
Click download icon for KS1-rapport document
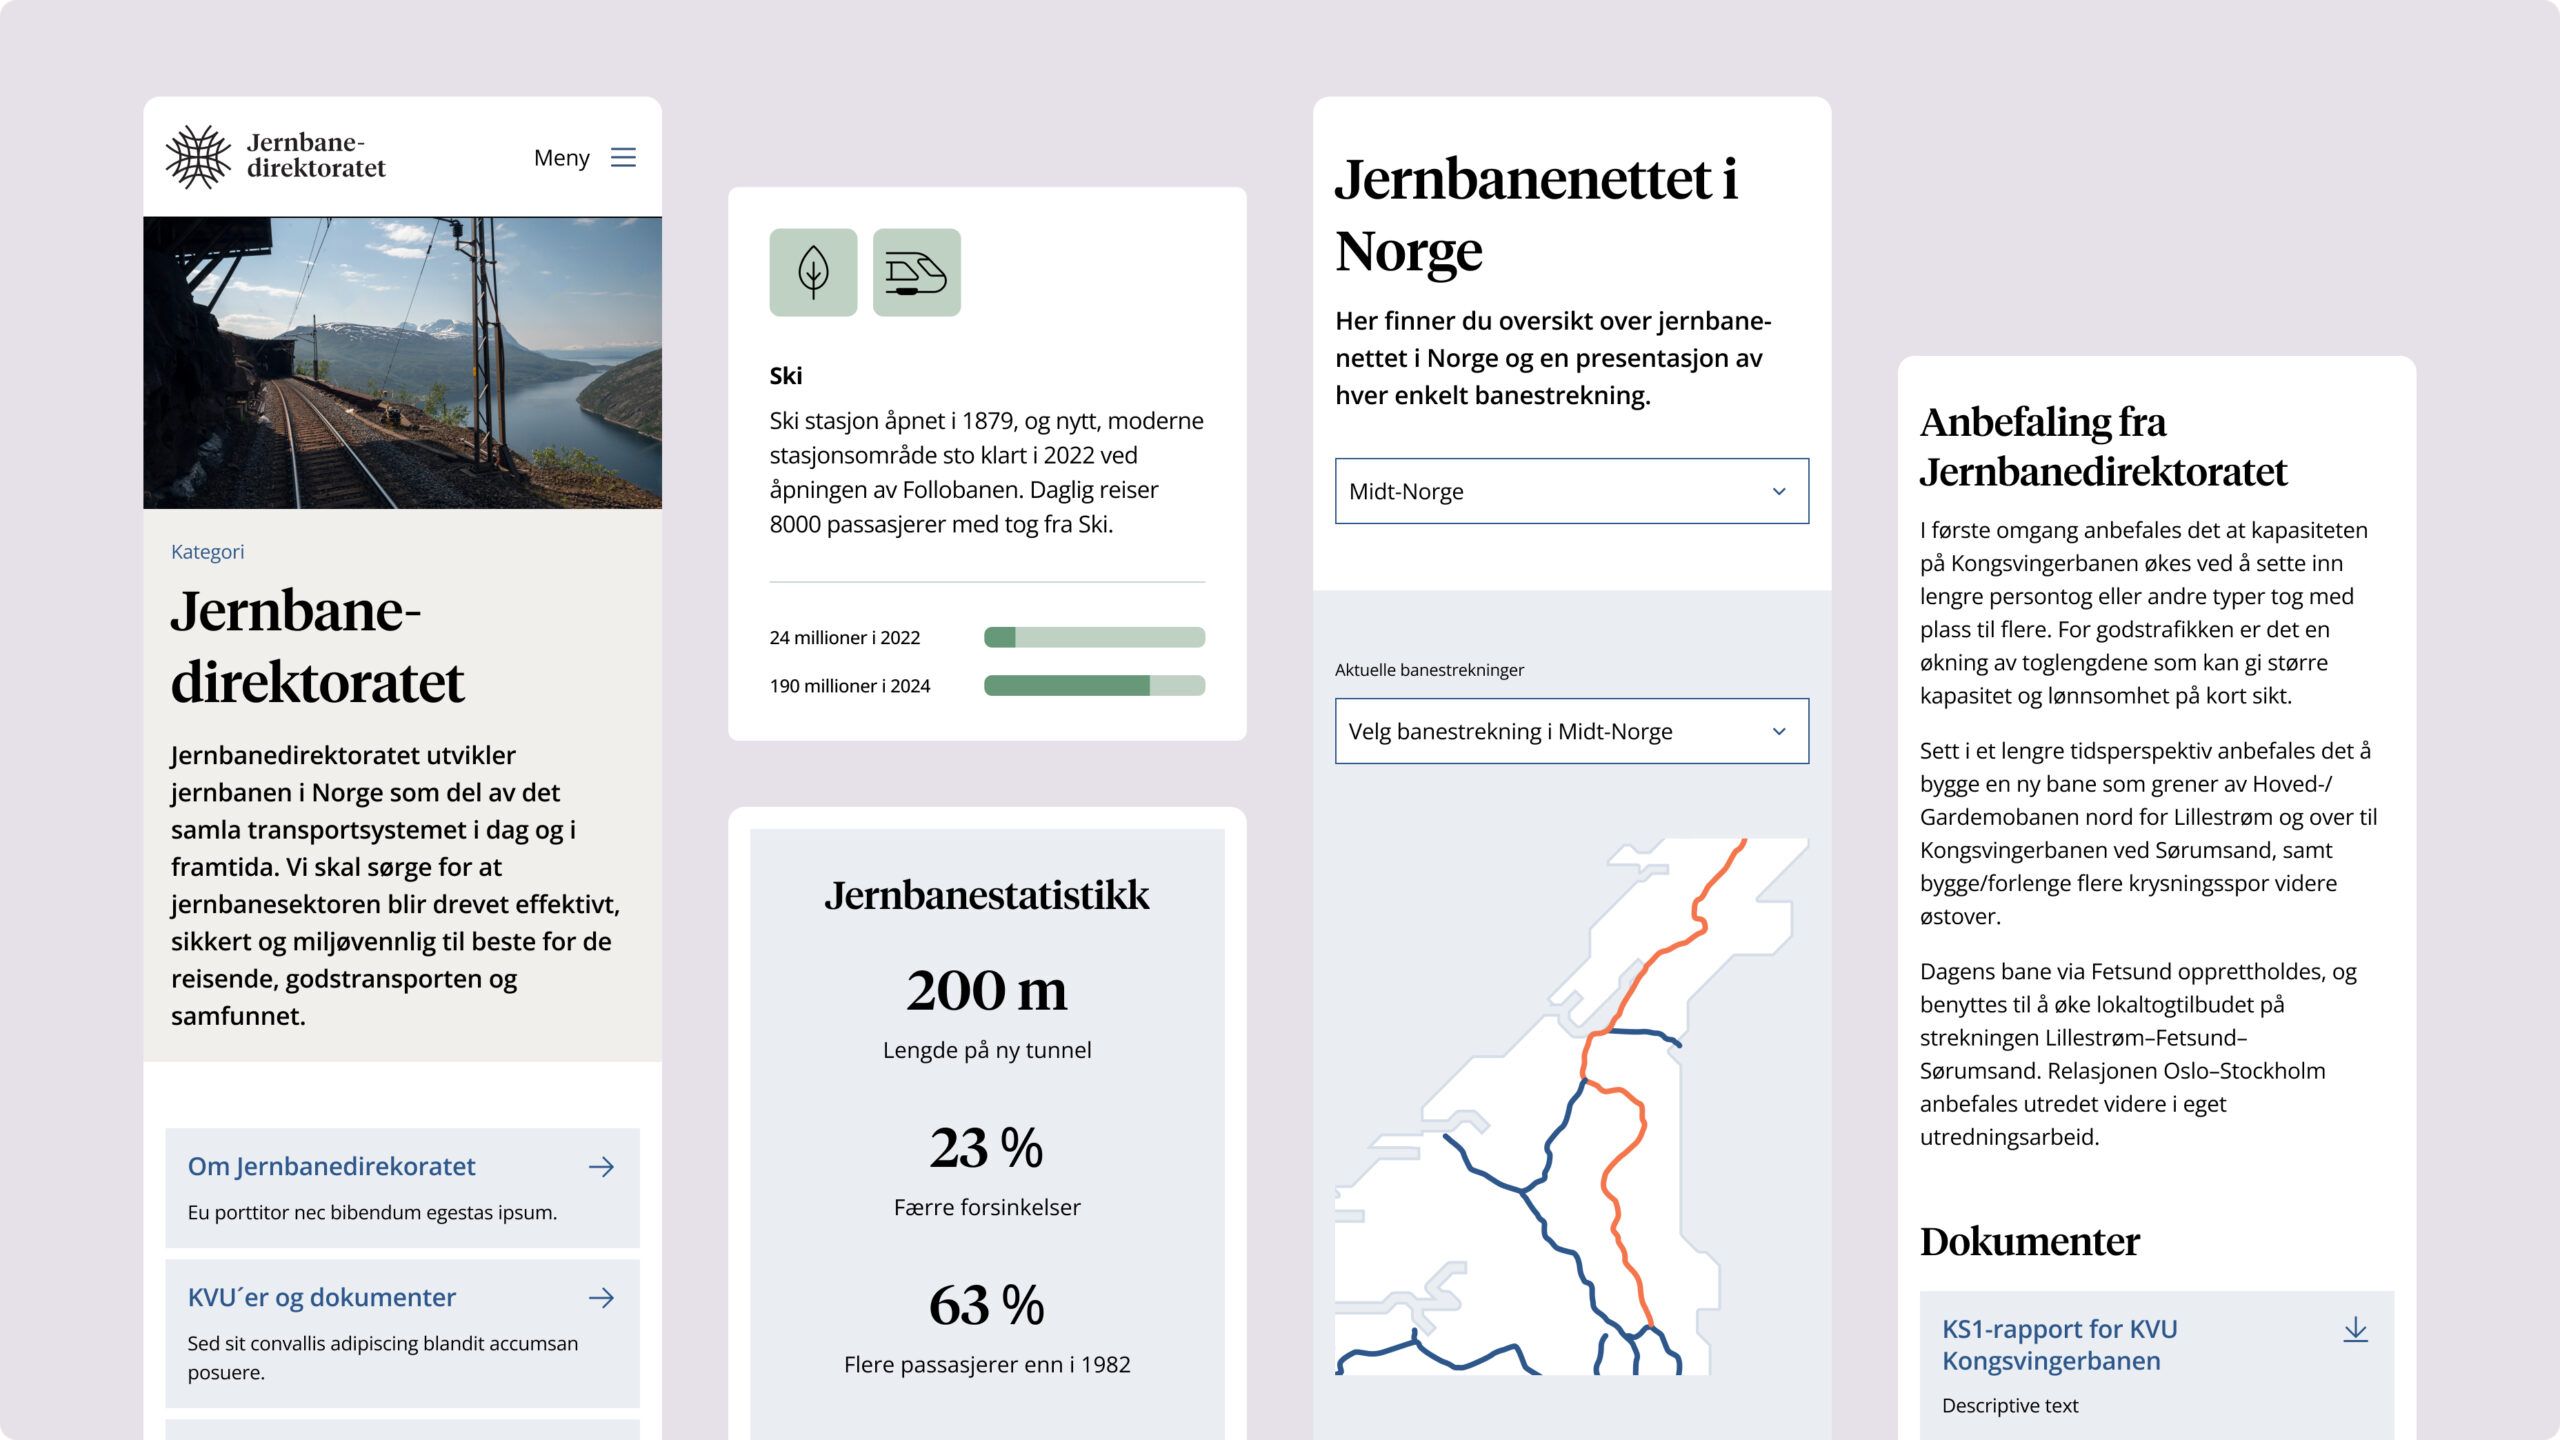(2355, 1330)
